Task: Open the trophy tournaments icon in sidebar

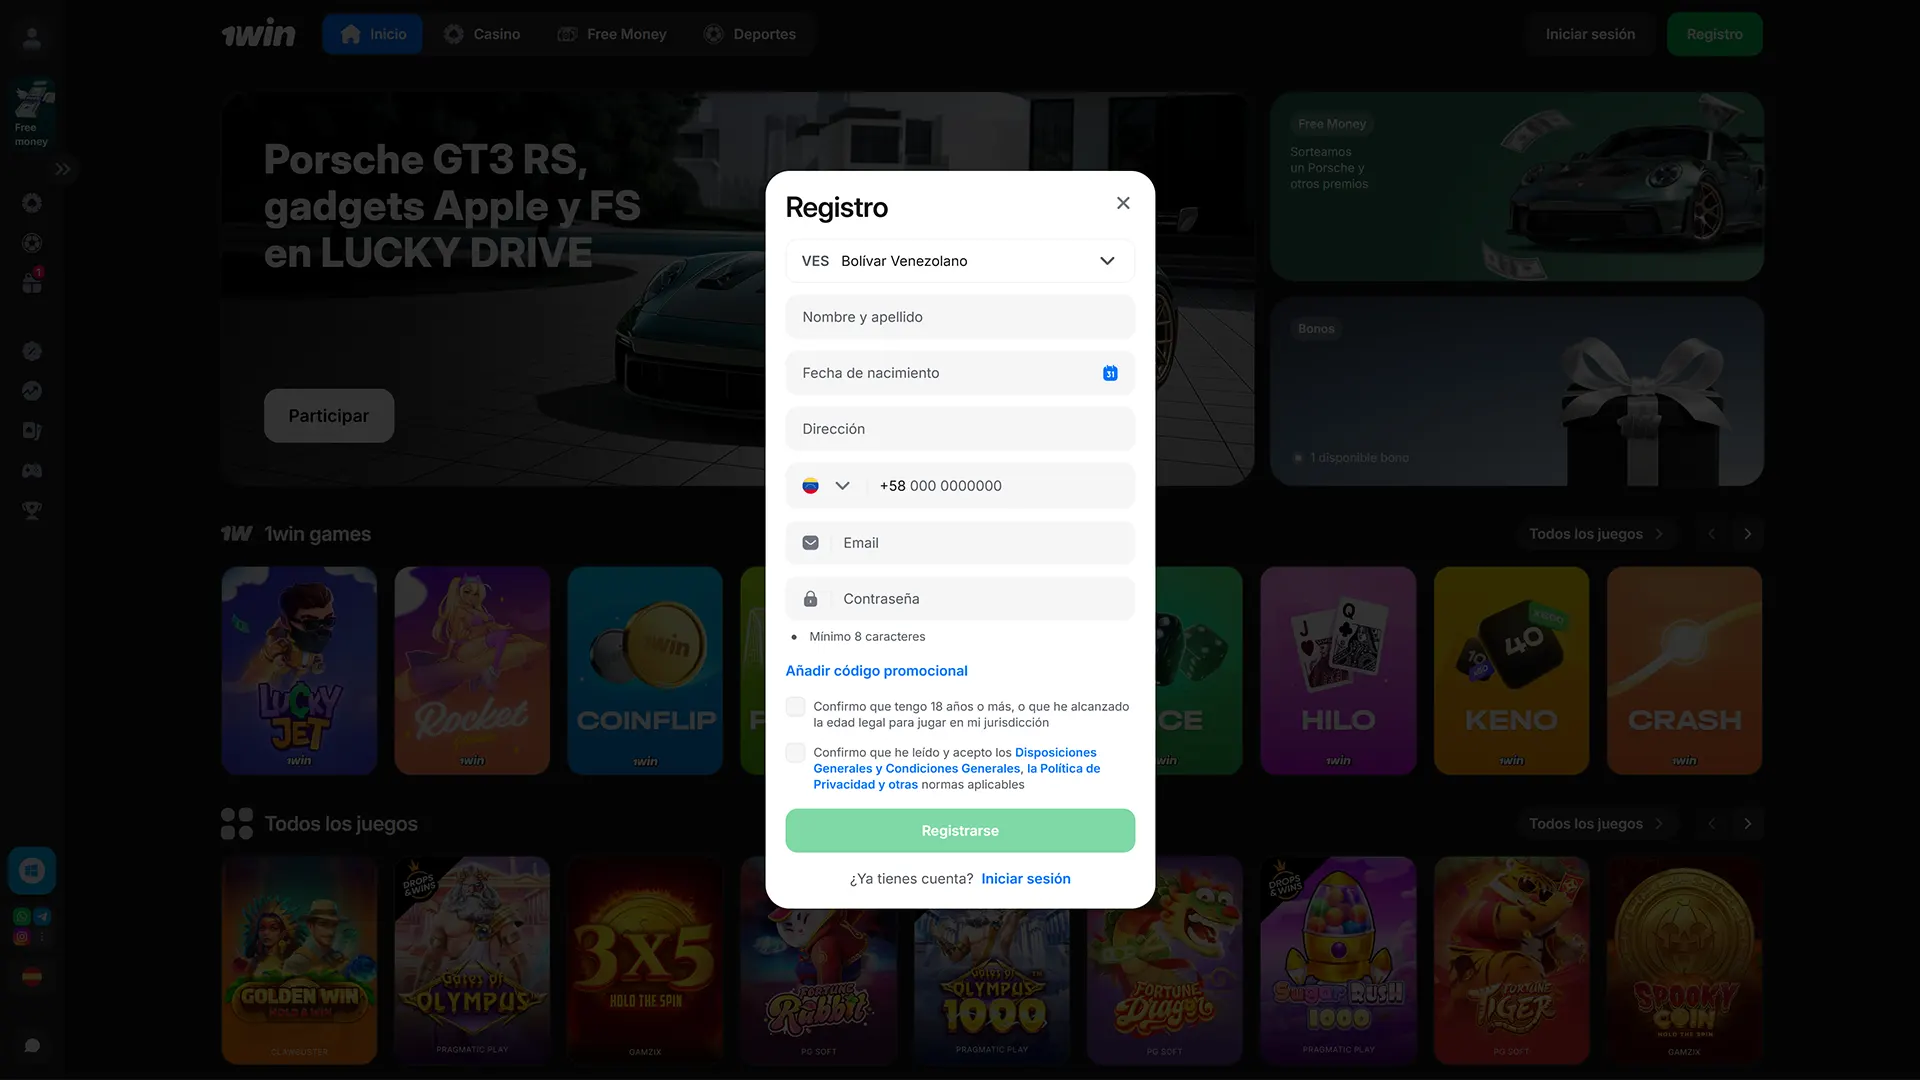Action: click(31, 510)
